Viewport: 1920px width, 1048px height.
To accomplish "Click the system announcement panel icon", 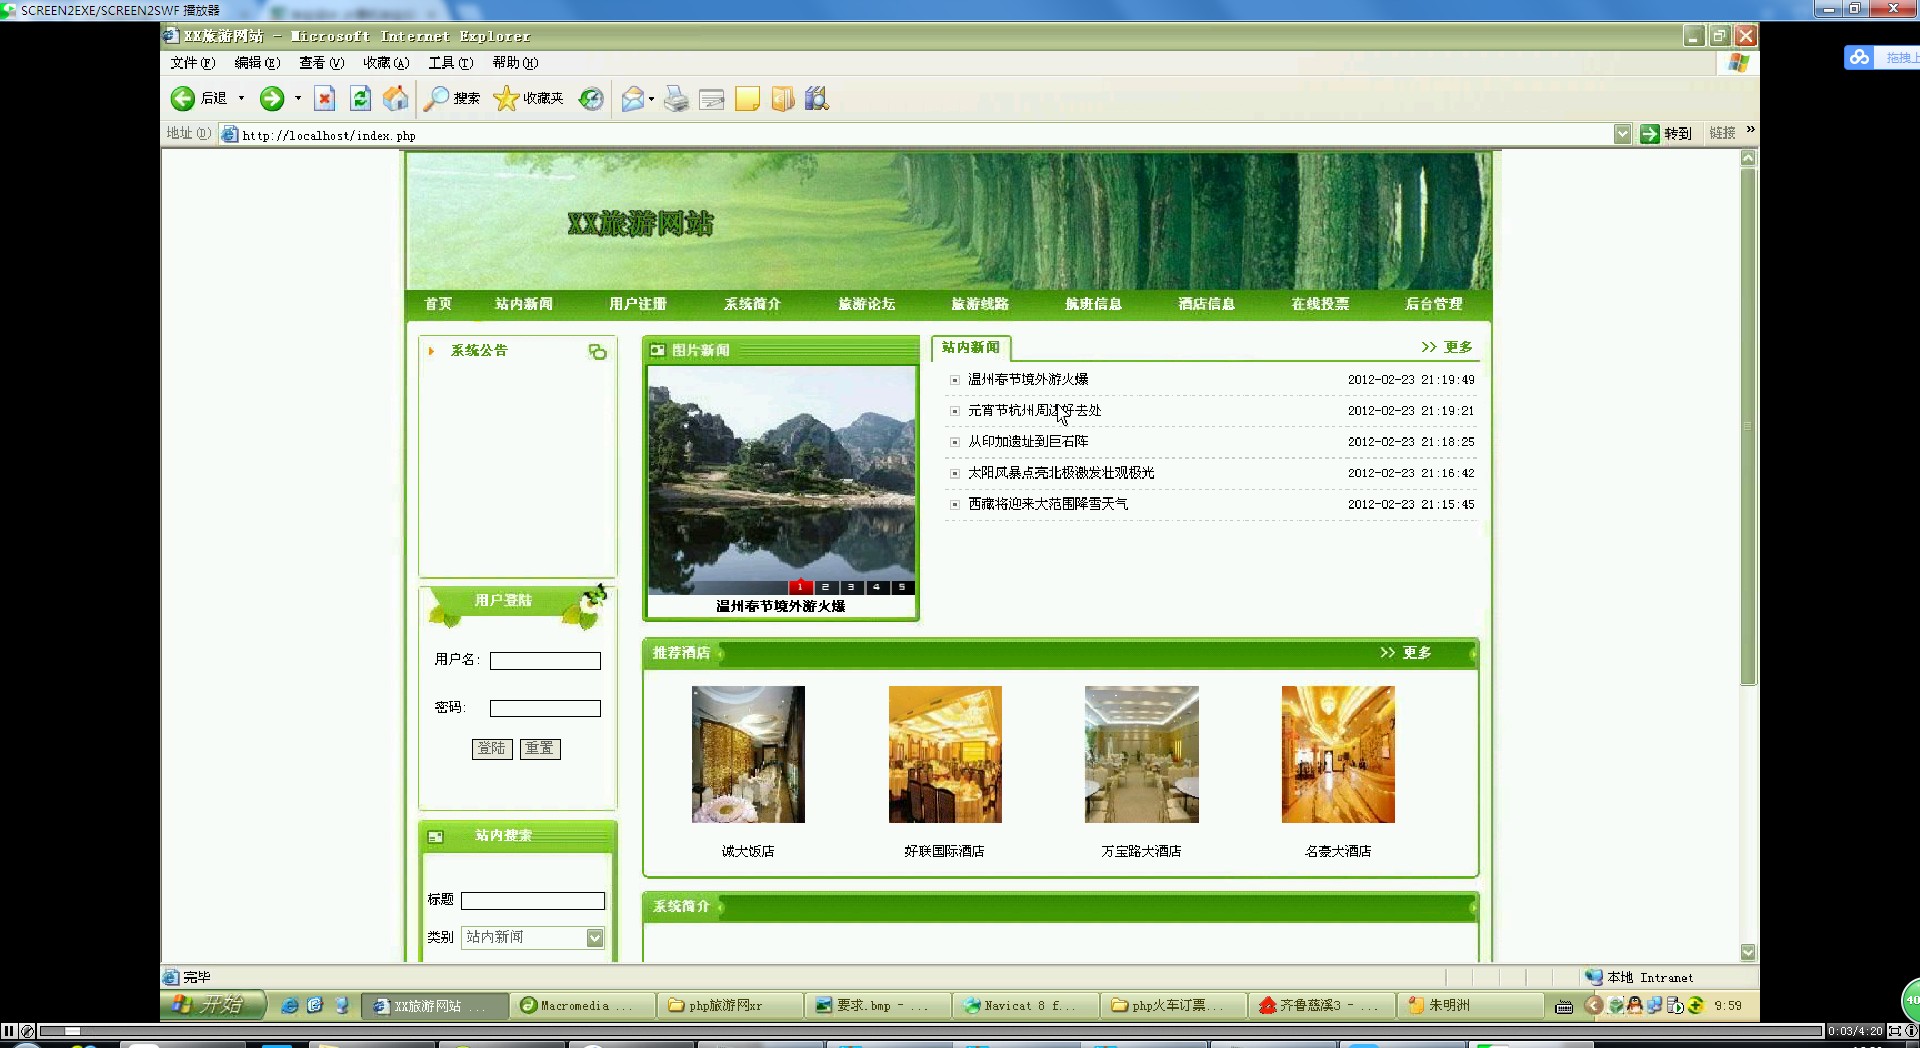I will (597, 351).
